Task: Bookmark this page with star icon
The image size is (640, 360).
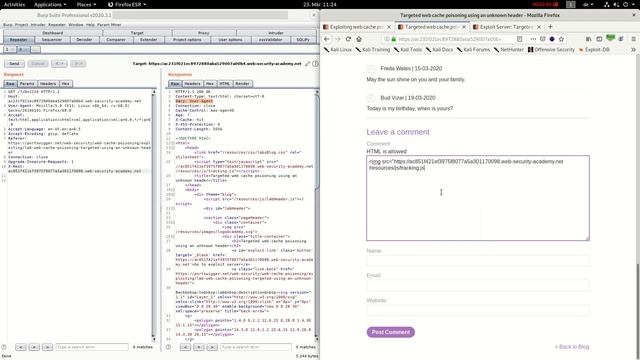Action: click(x=562, y=39)
